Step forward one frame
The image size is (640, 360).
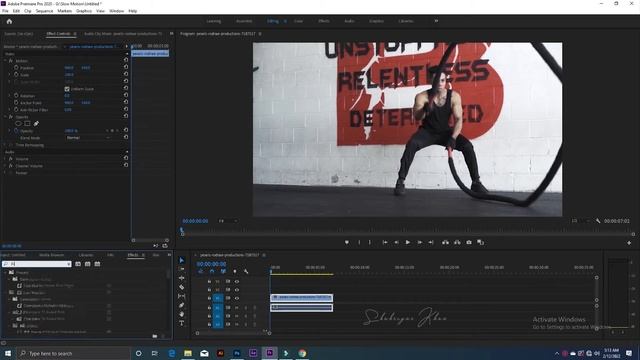(x=419, y=242)
